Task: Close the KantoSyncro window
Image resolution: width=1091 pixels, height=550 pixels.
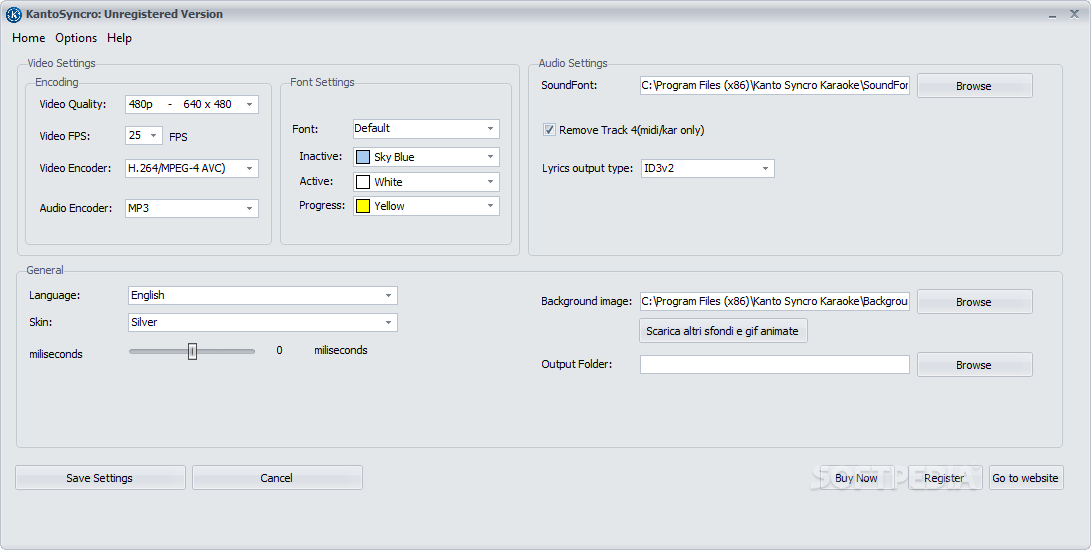Action: 1074,14
